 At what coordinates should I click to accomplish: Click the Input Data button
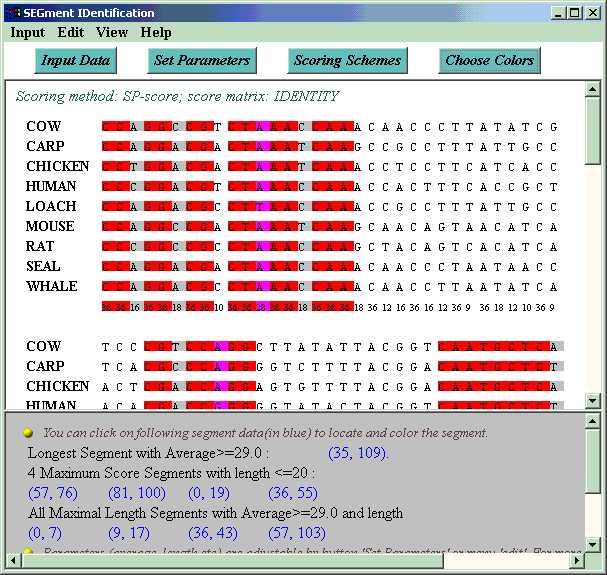75,61
